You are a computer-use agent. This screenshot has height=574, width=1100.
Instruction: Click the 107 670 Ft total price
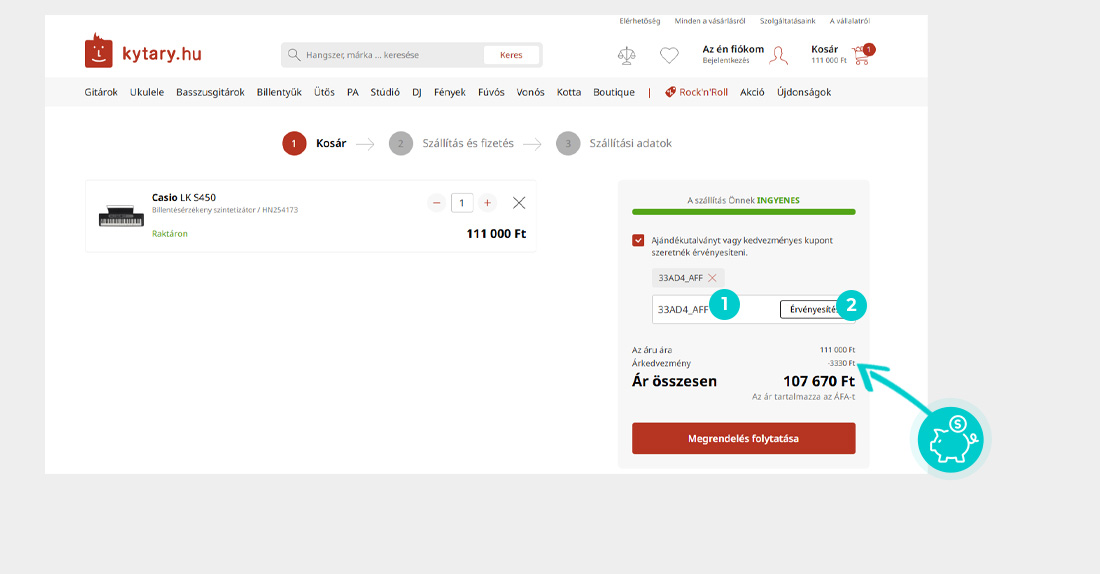(x=819, y=381)
